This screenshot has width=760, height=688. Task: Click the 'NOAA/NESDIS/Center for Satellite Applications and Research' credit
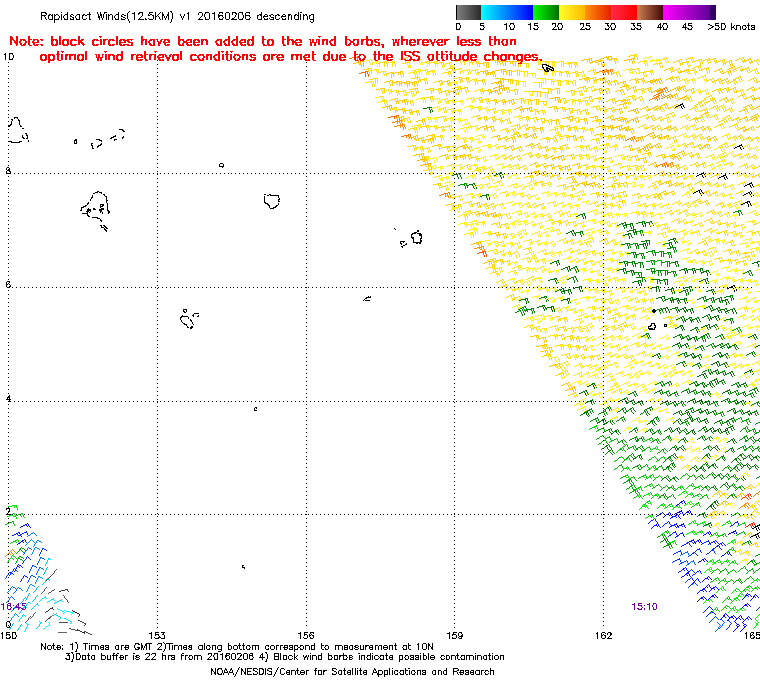tap(352, 672)
